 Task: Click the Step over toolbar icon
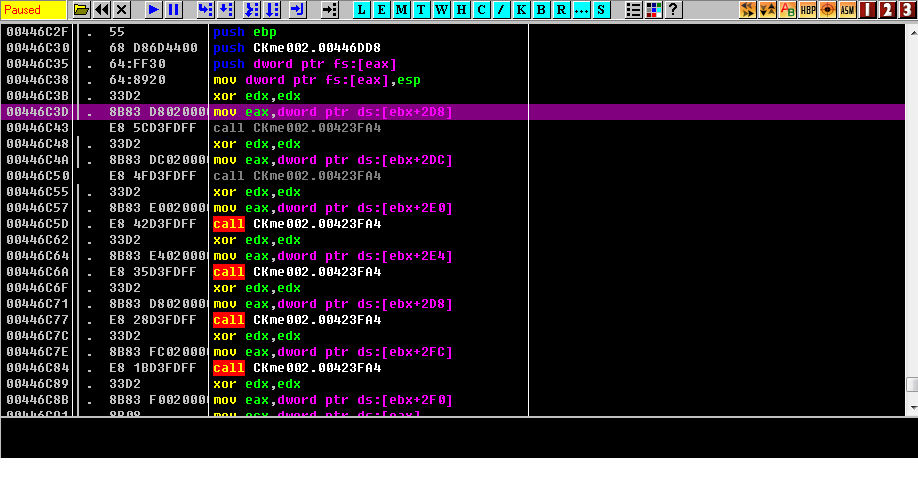pyautogui.click(x=225, y=9)
